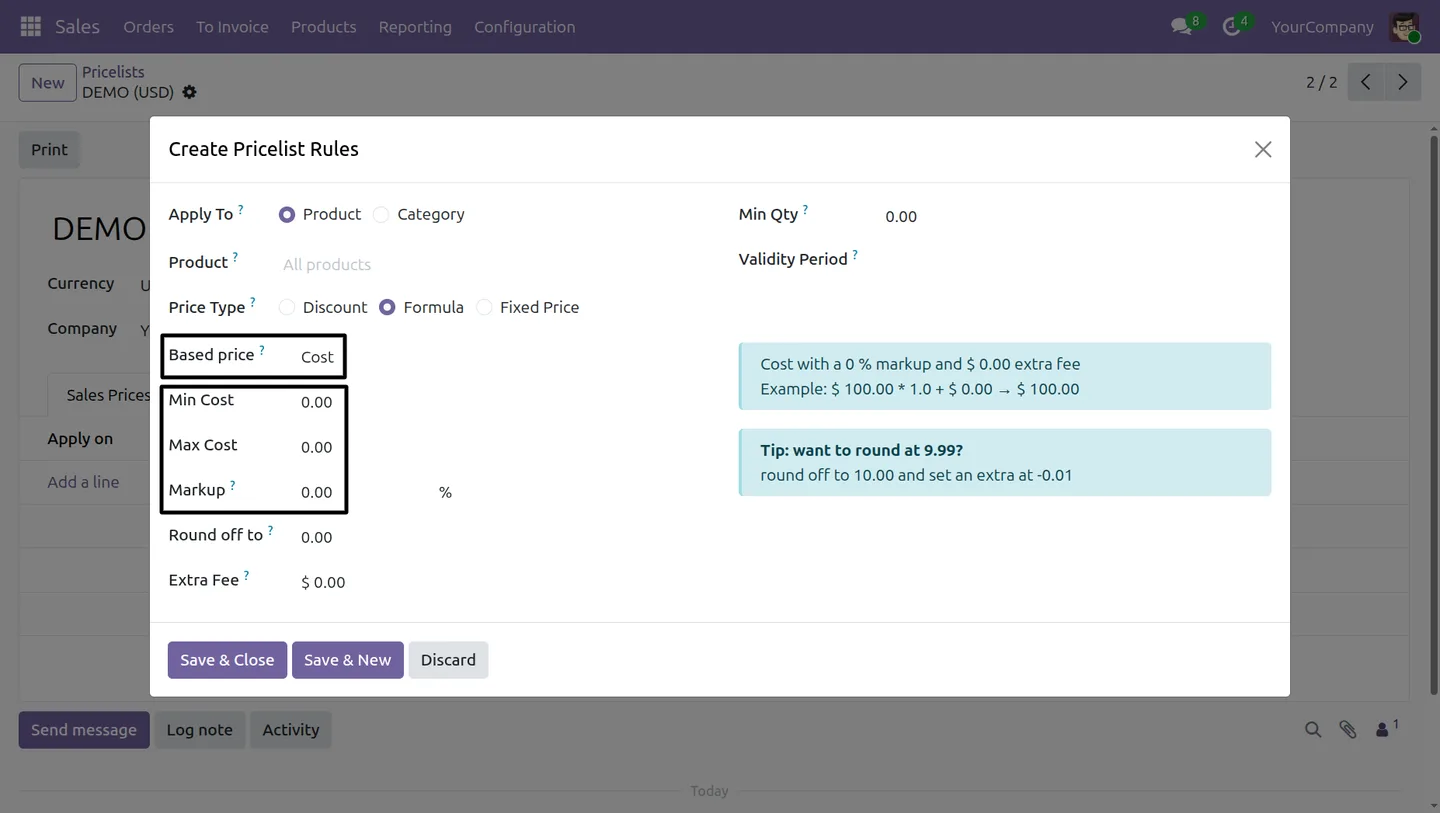Screen dimensions: 1440x813
Task: Click the Print button
Action: pyautogui.click(x=49, y=149)
